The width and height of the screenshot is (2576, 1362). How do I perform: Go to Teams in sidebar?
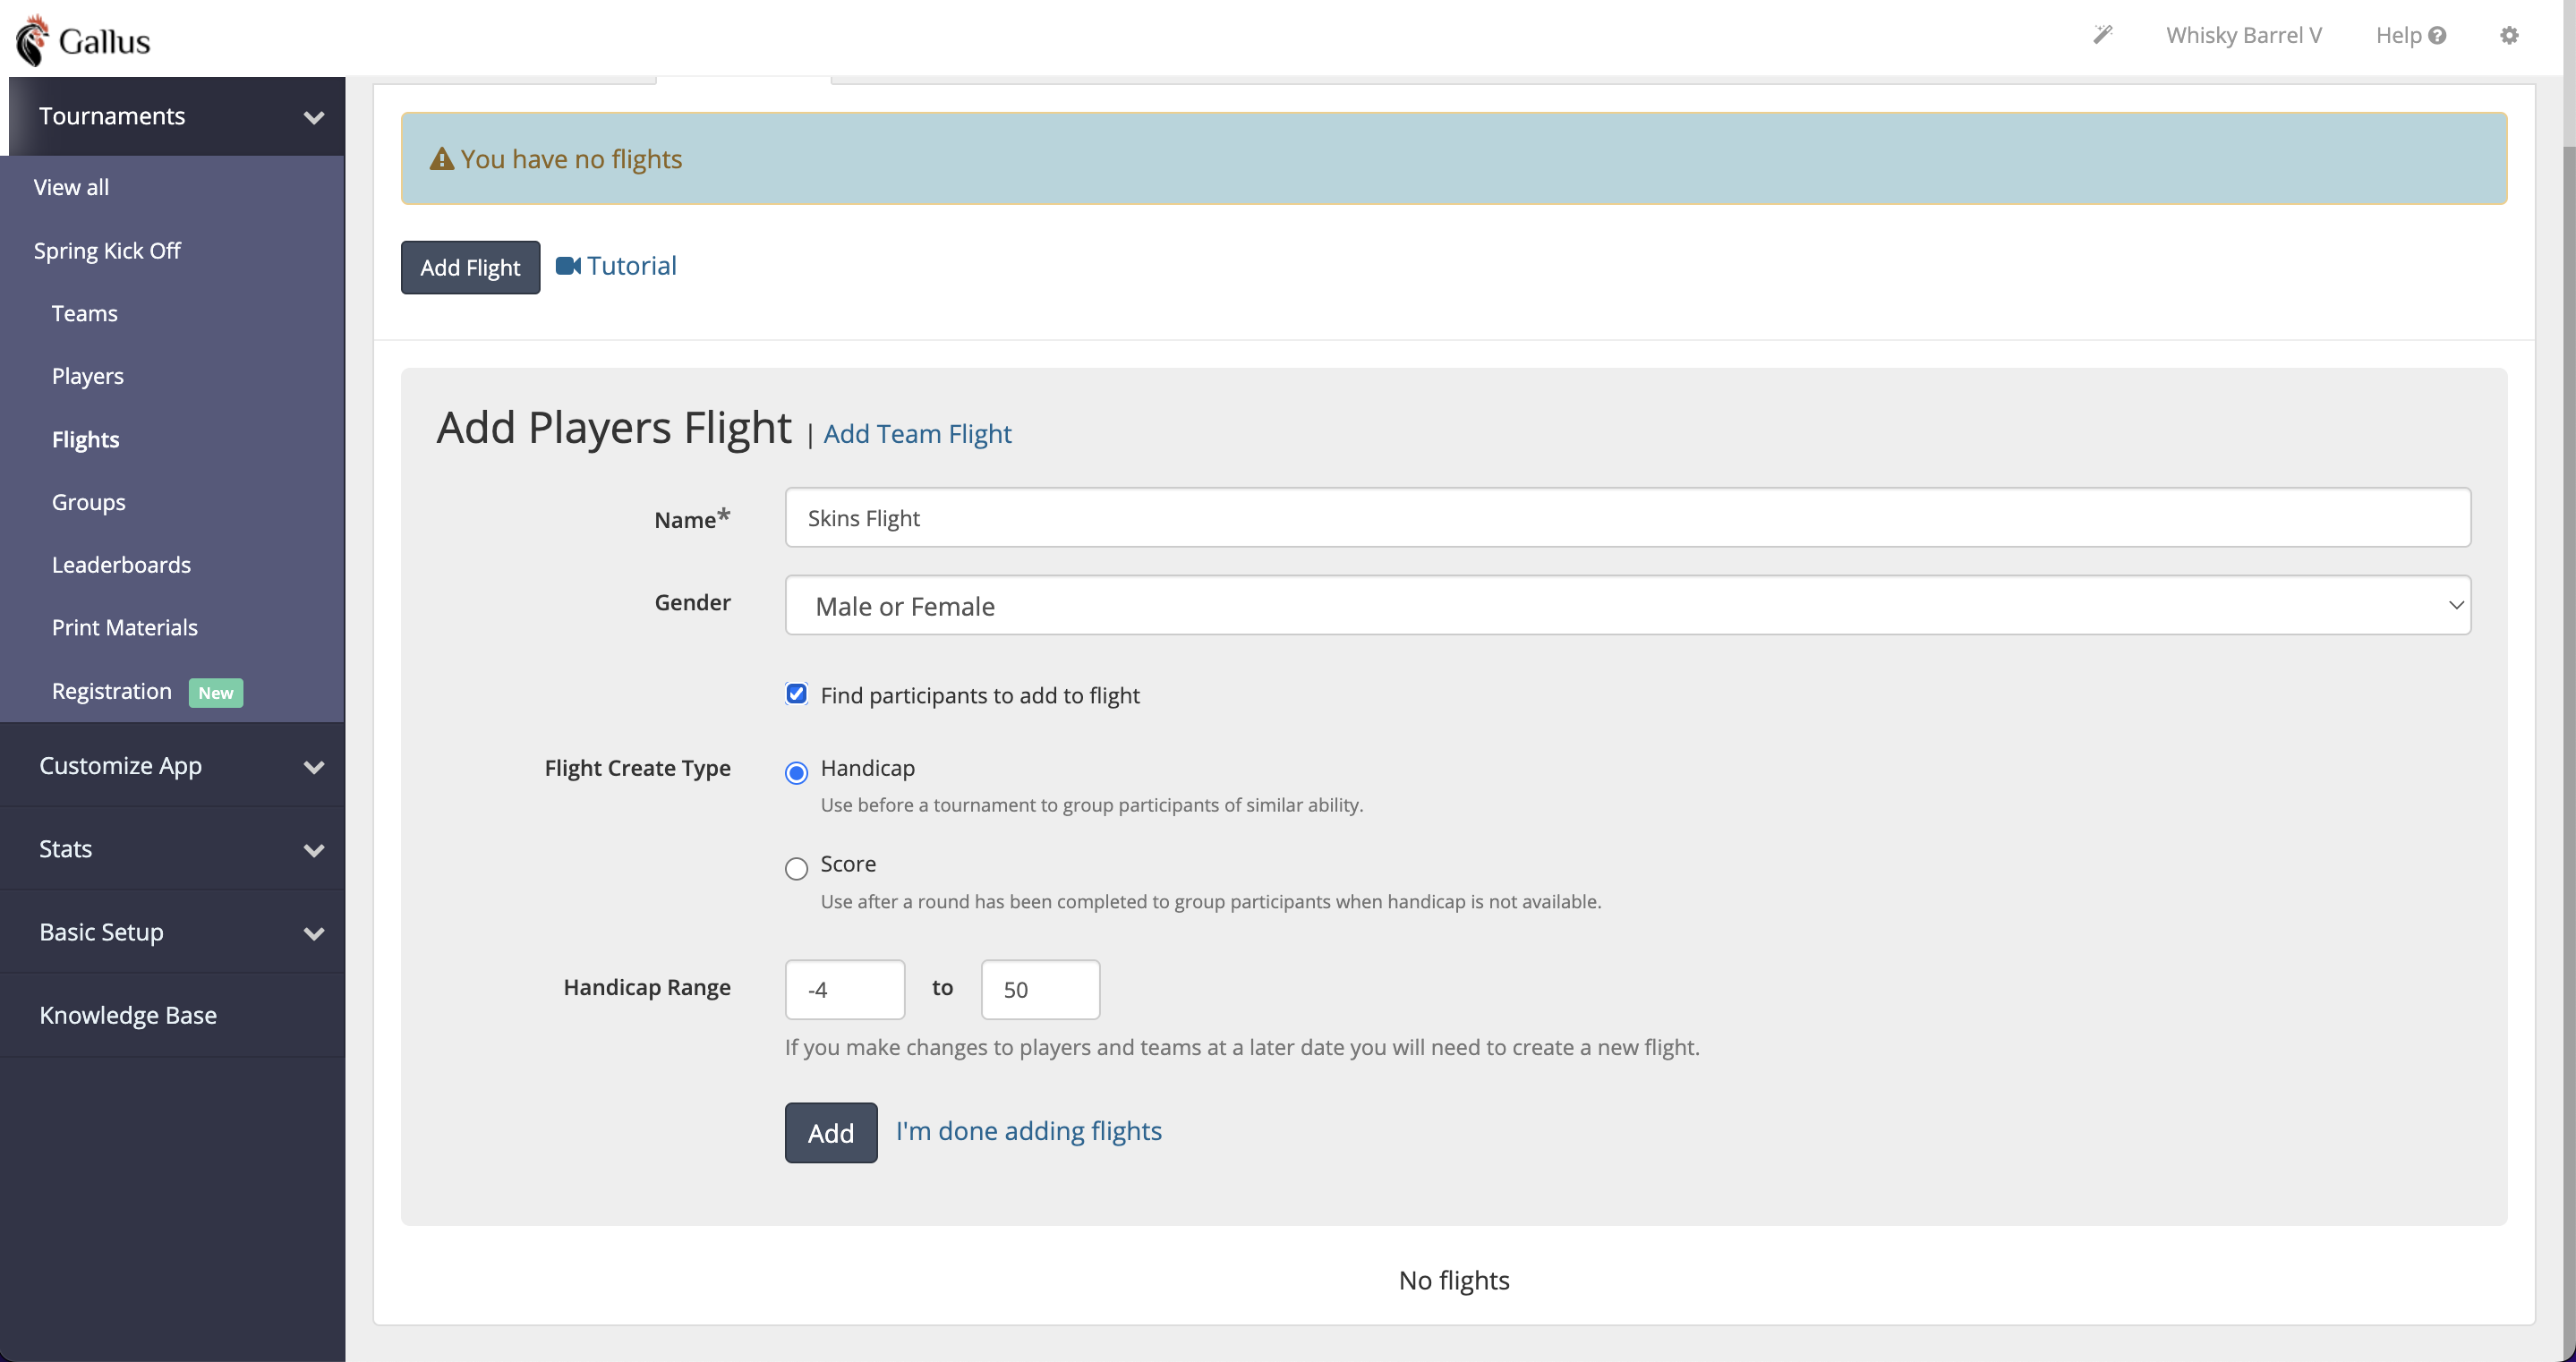[85, 313]
